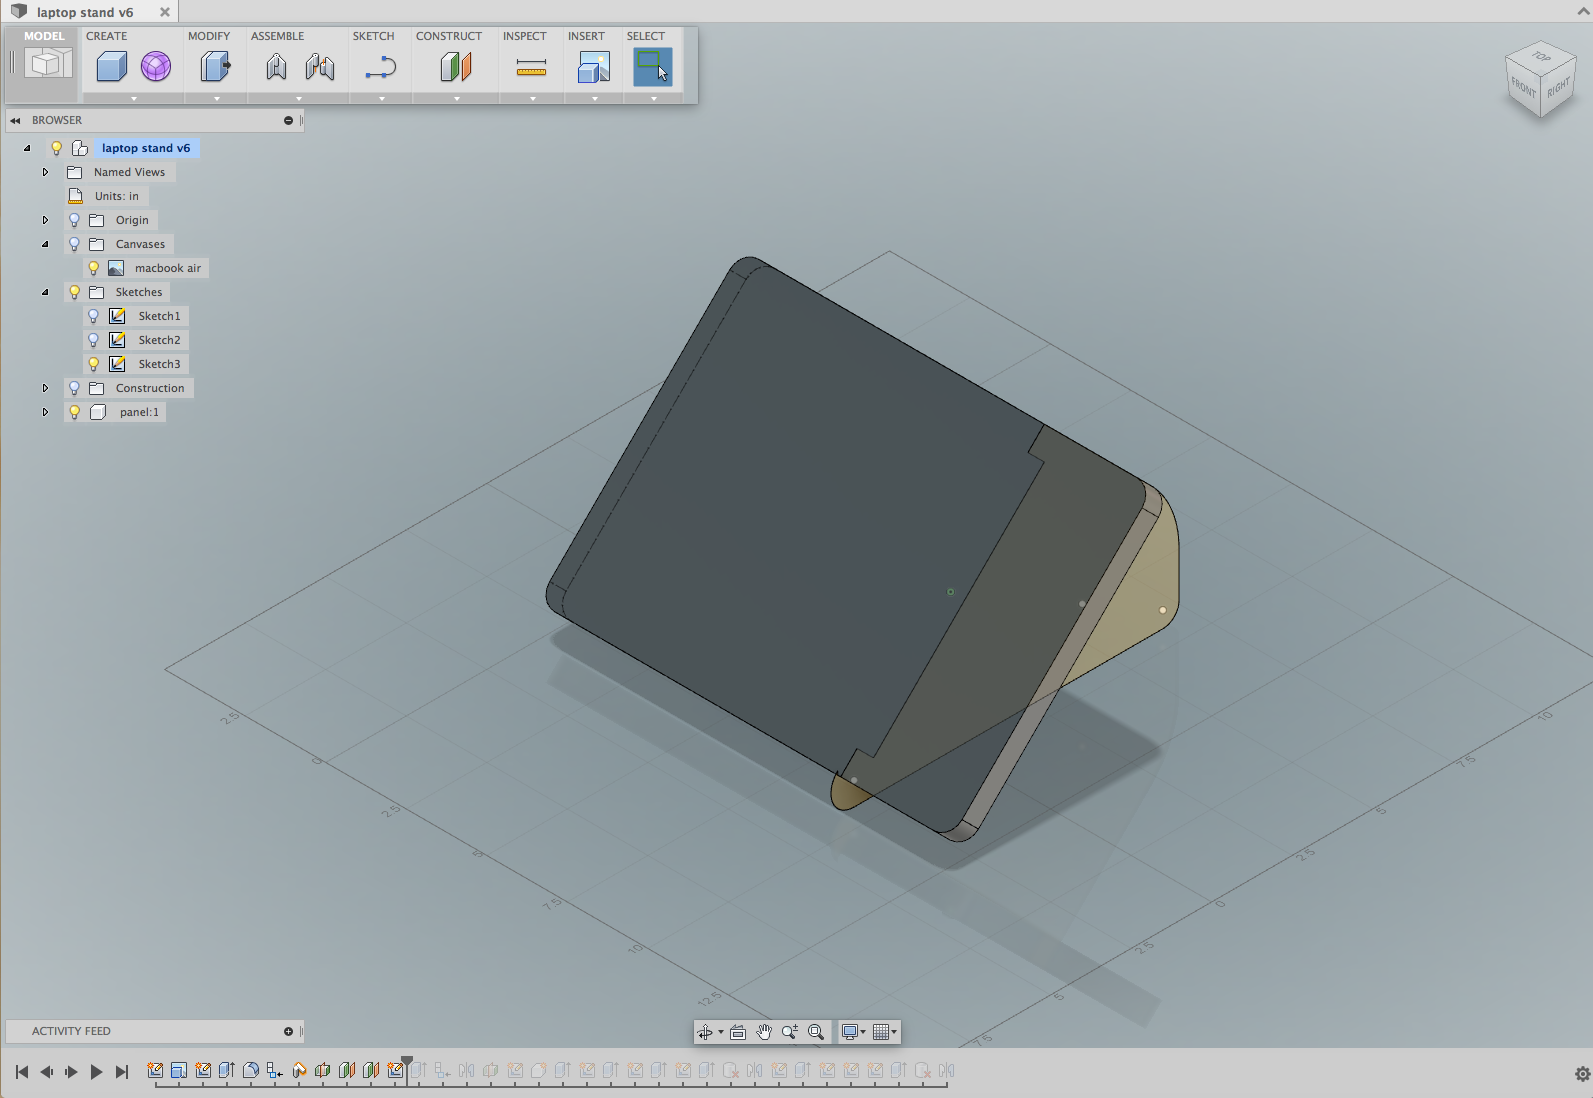Open the SELECT menu label

click(x=646, y=36)
